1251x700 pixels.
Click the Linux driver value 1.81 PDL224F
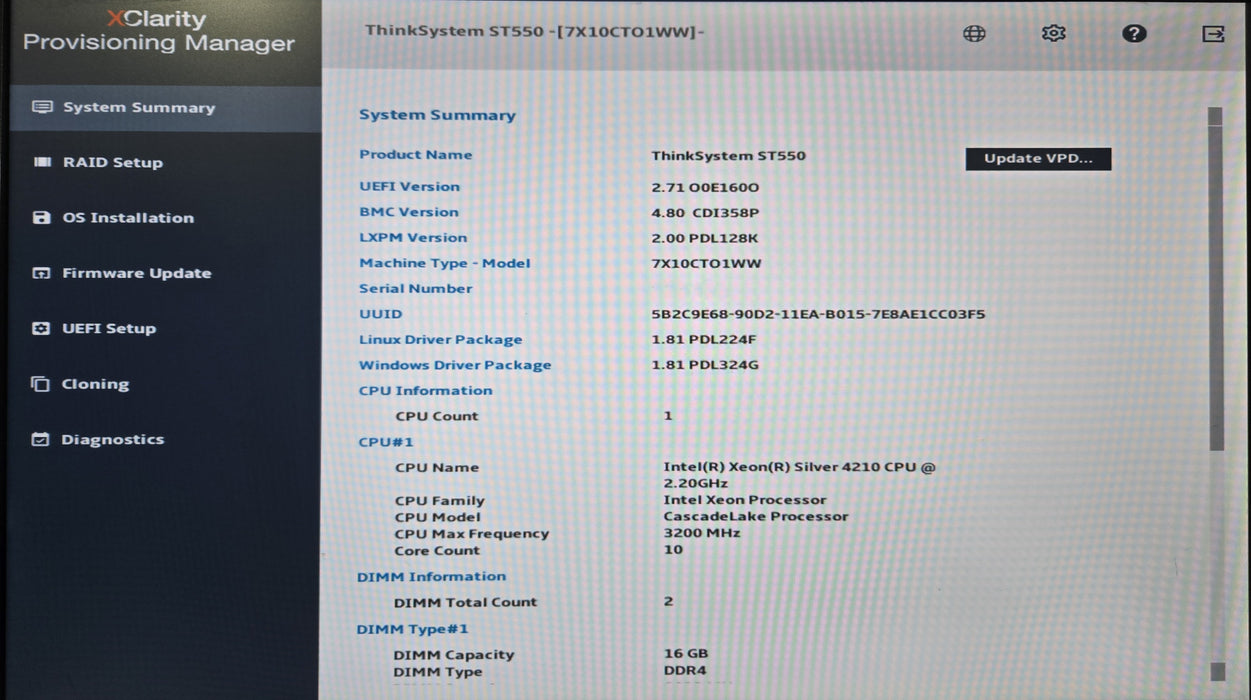(x=704, y=340)
